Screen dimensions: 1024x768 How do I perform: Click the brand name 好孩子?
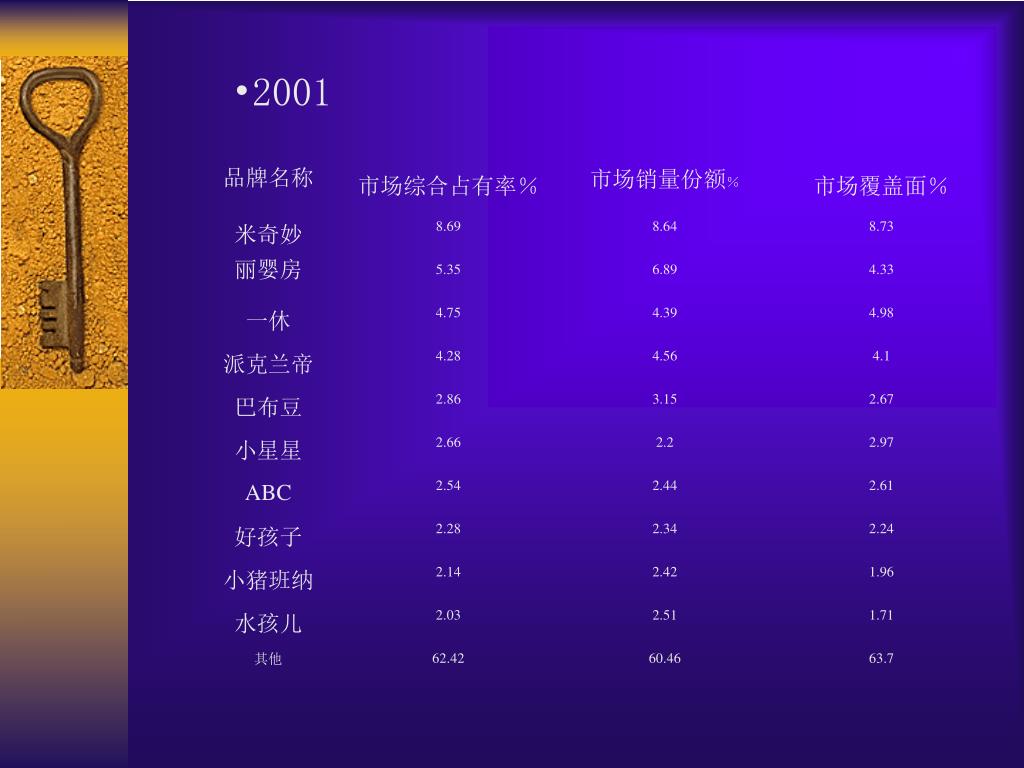(x=268, y=536)
